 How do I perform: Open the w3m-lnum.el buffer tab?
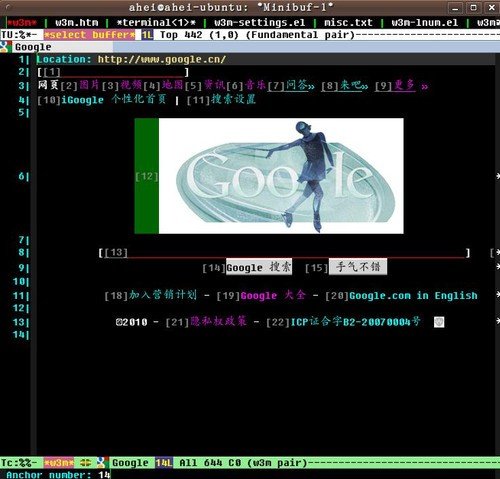click(x=425, y=23)
